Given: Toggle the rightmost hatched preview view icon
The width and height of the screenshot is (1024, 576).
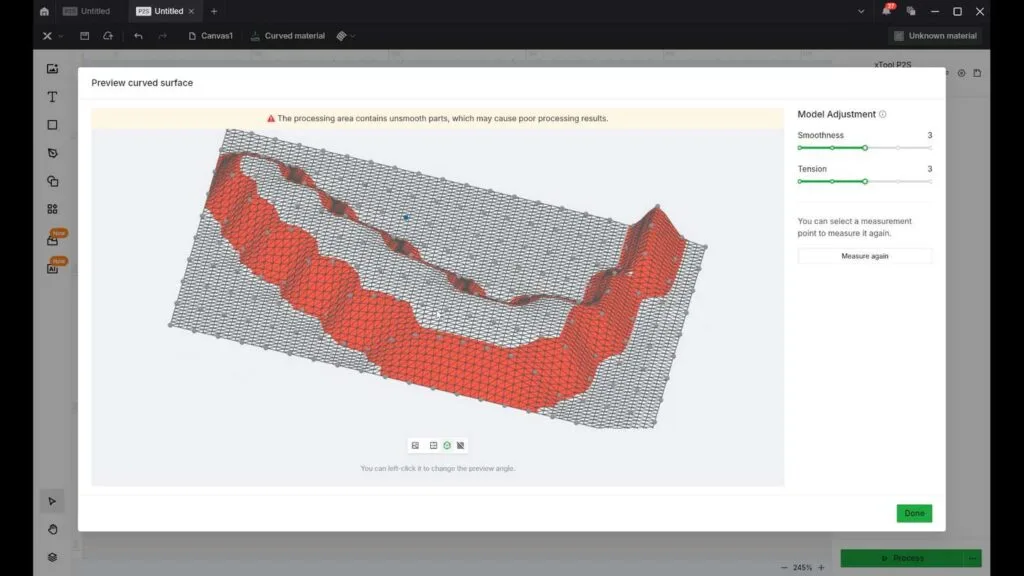Looking at the screenshot, I should tap(461, 445).
